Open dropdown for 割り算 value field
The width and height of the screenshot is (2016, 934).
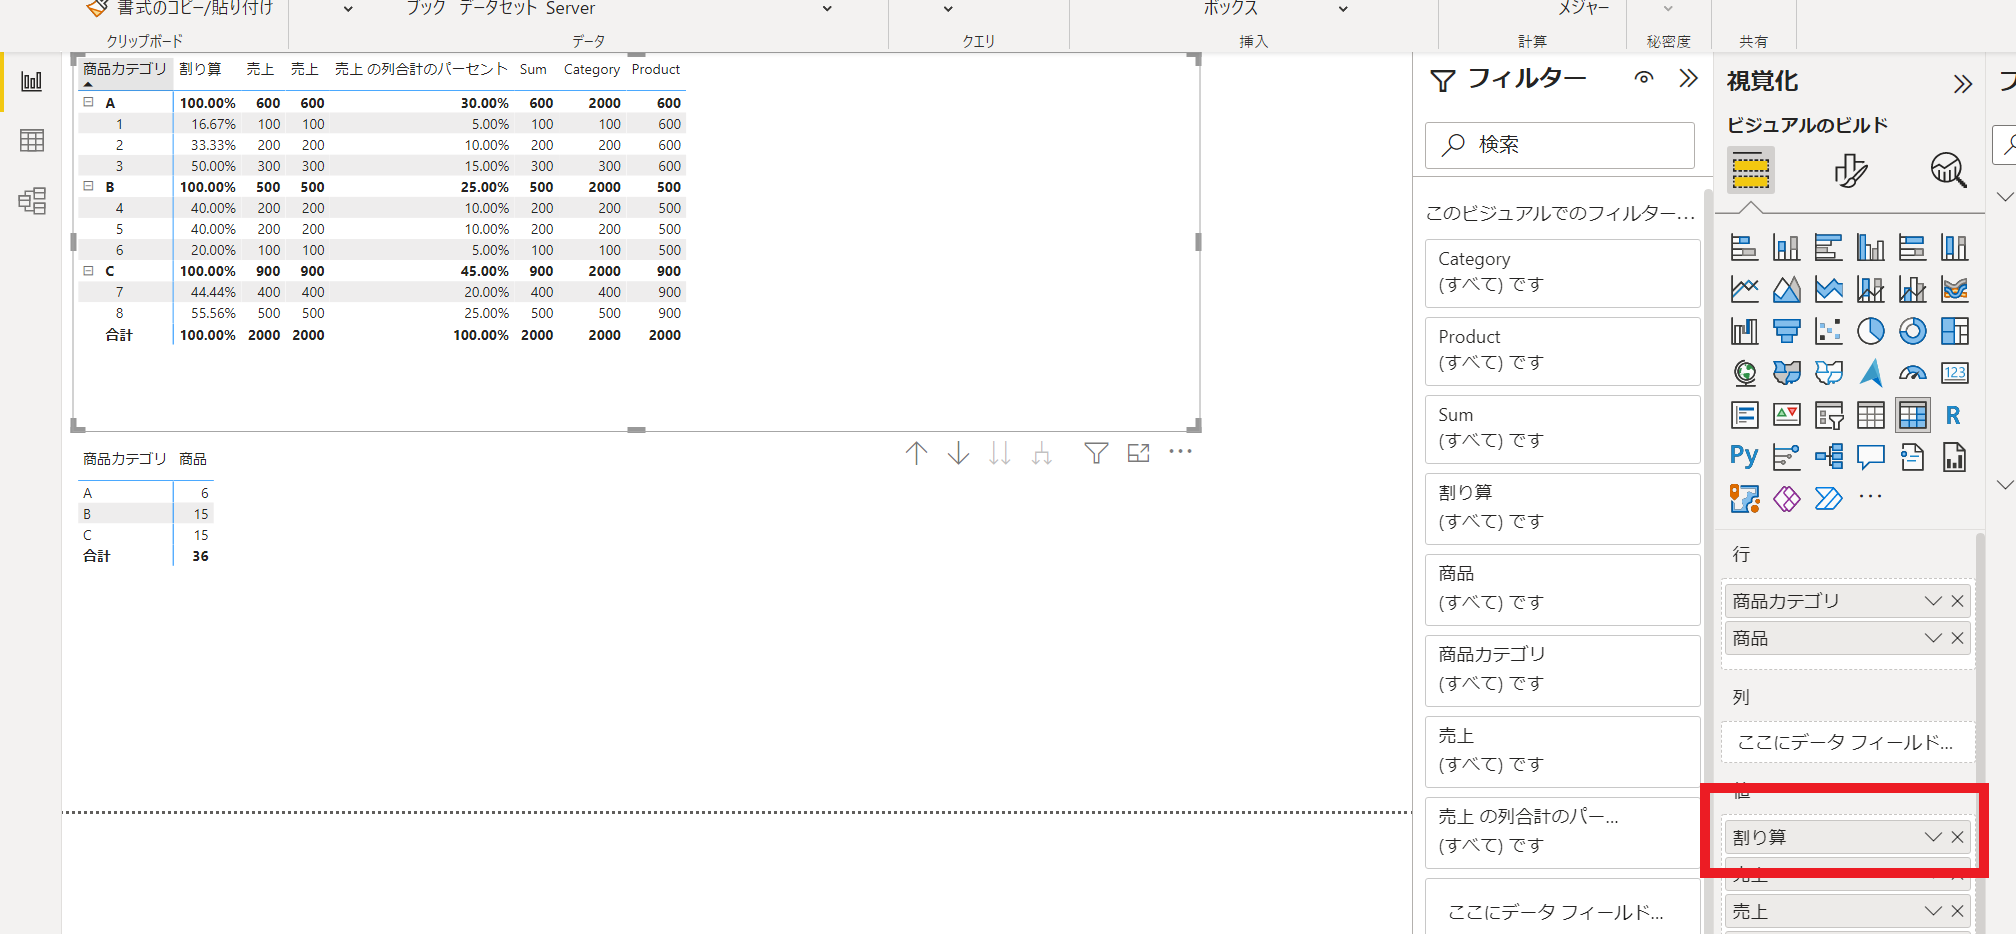tap(1932, 837)
